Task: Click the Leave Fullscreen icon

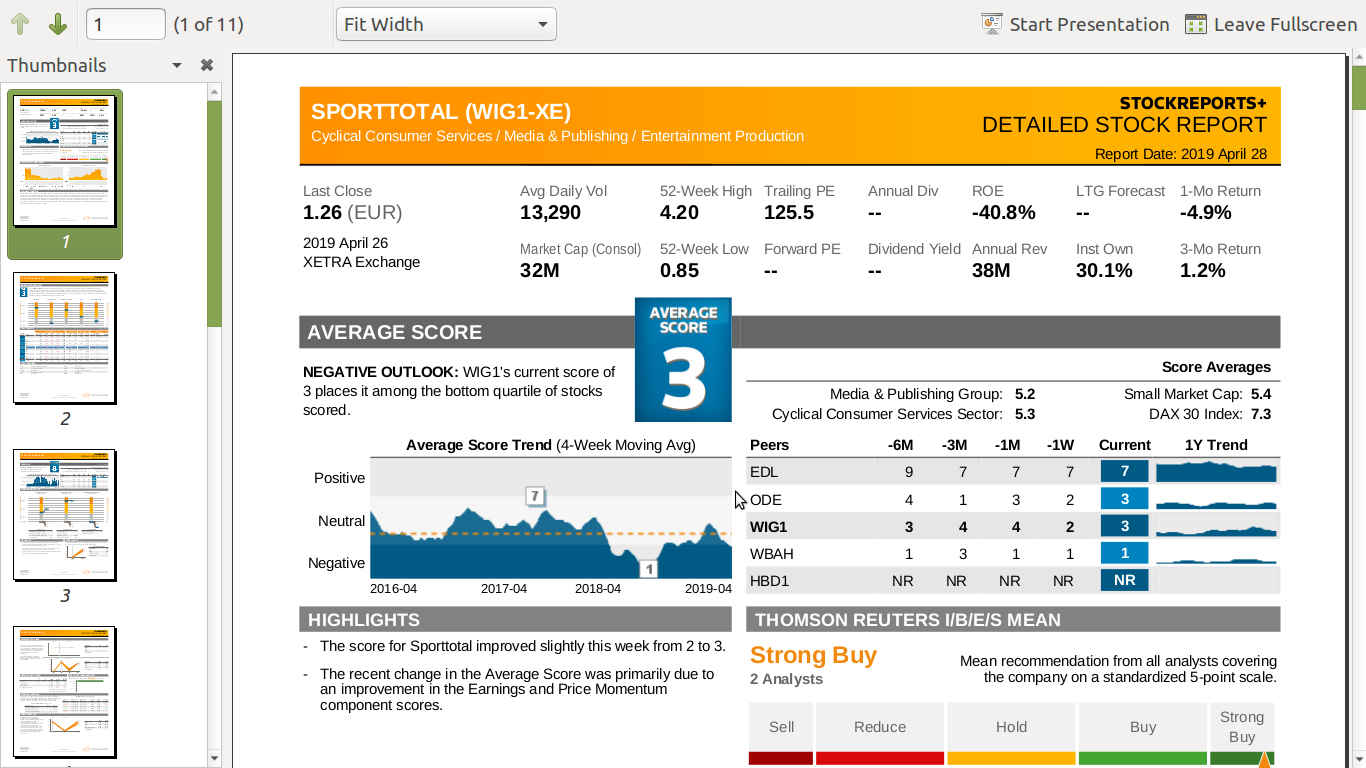Action: pos(1195,24)
